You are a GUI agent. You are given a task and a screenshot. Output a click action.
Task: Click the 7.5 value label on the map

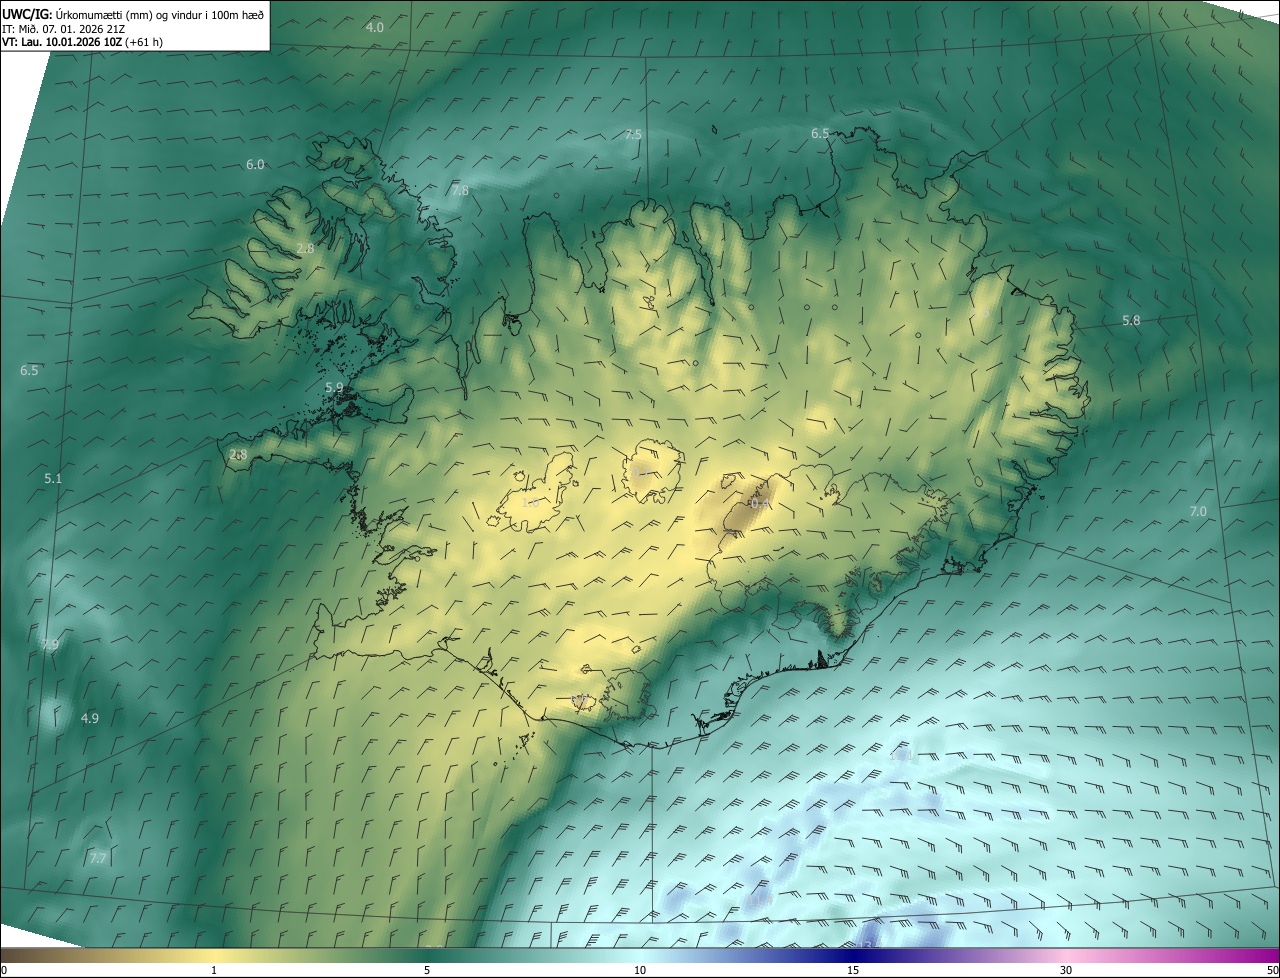pos(633,135)
